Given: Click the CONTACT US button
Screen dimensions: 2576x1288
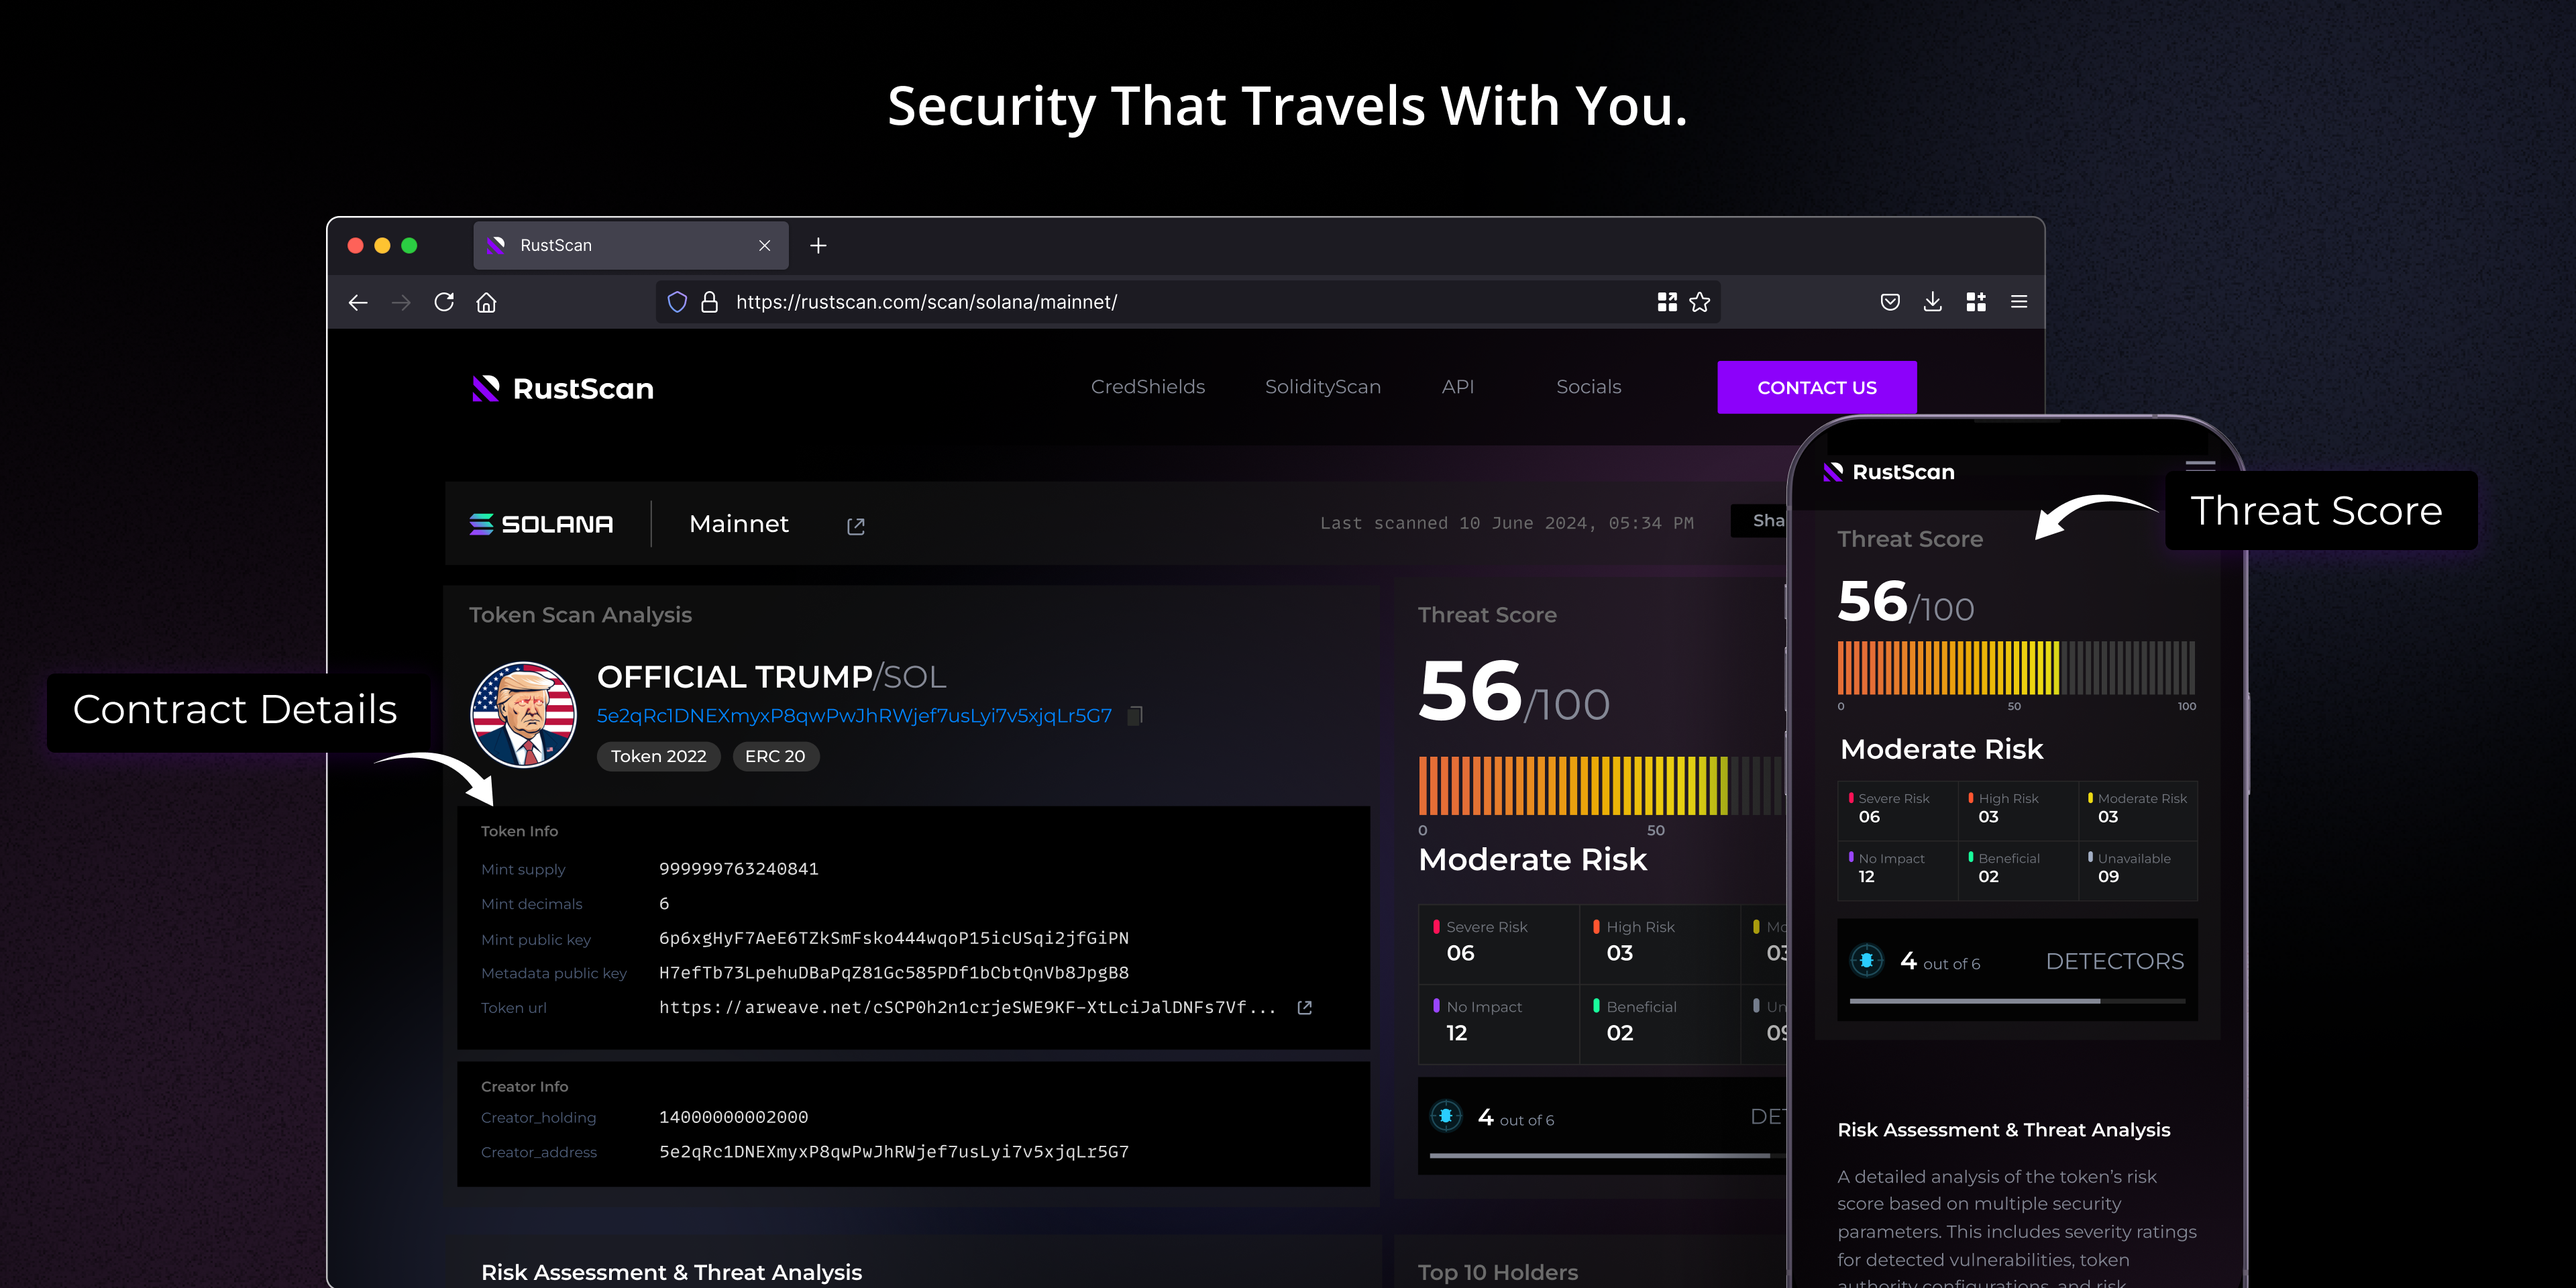Looking at the screenshot, I should click(x=1817, y=387).
